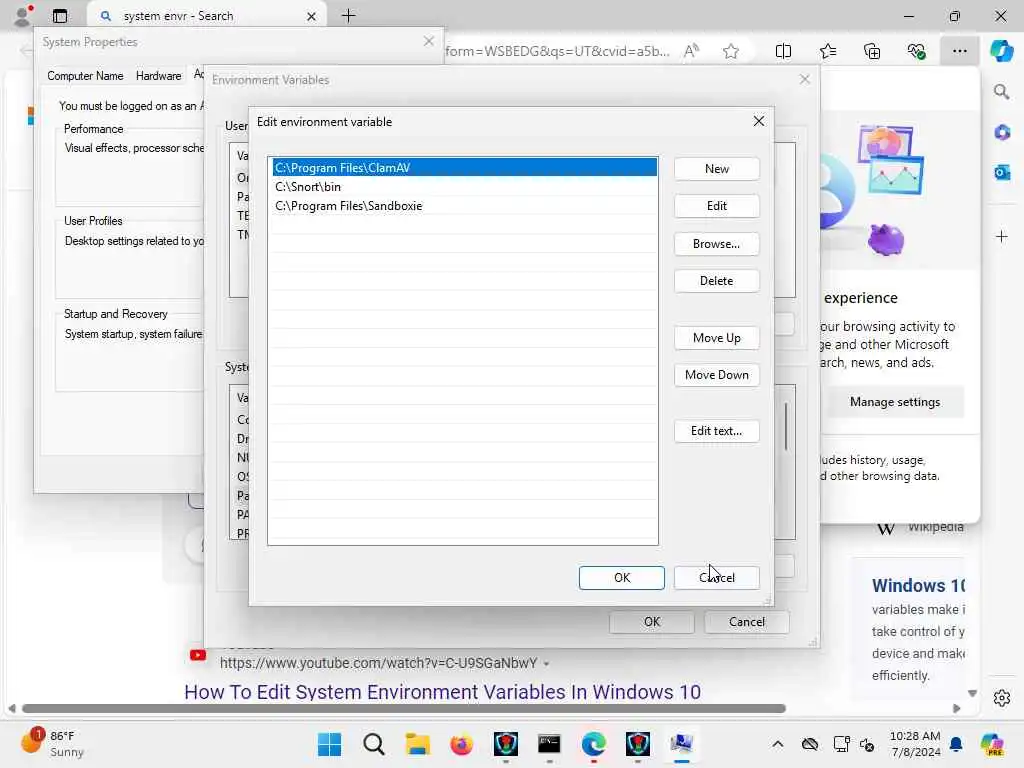
Task: Select the 'system envr - Search' browser tab
Action: (206, 16)
